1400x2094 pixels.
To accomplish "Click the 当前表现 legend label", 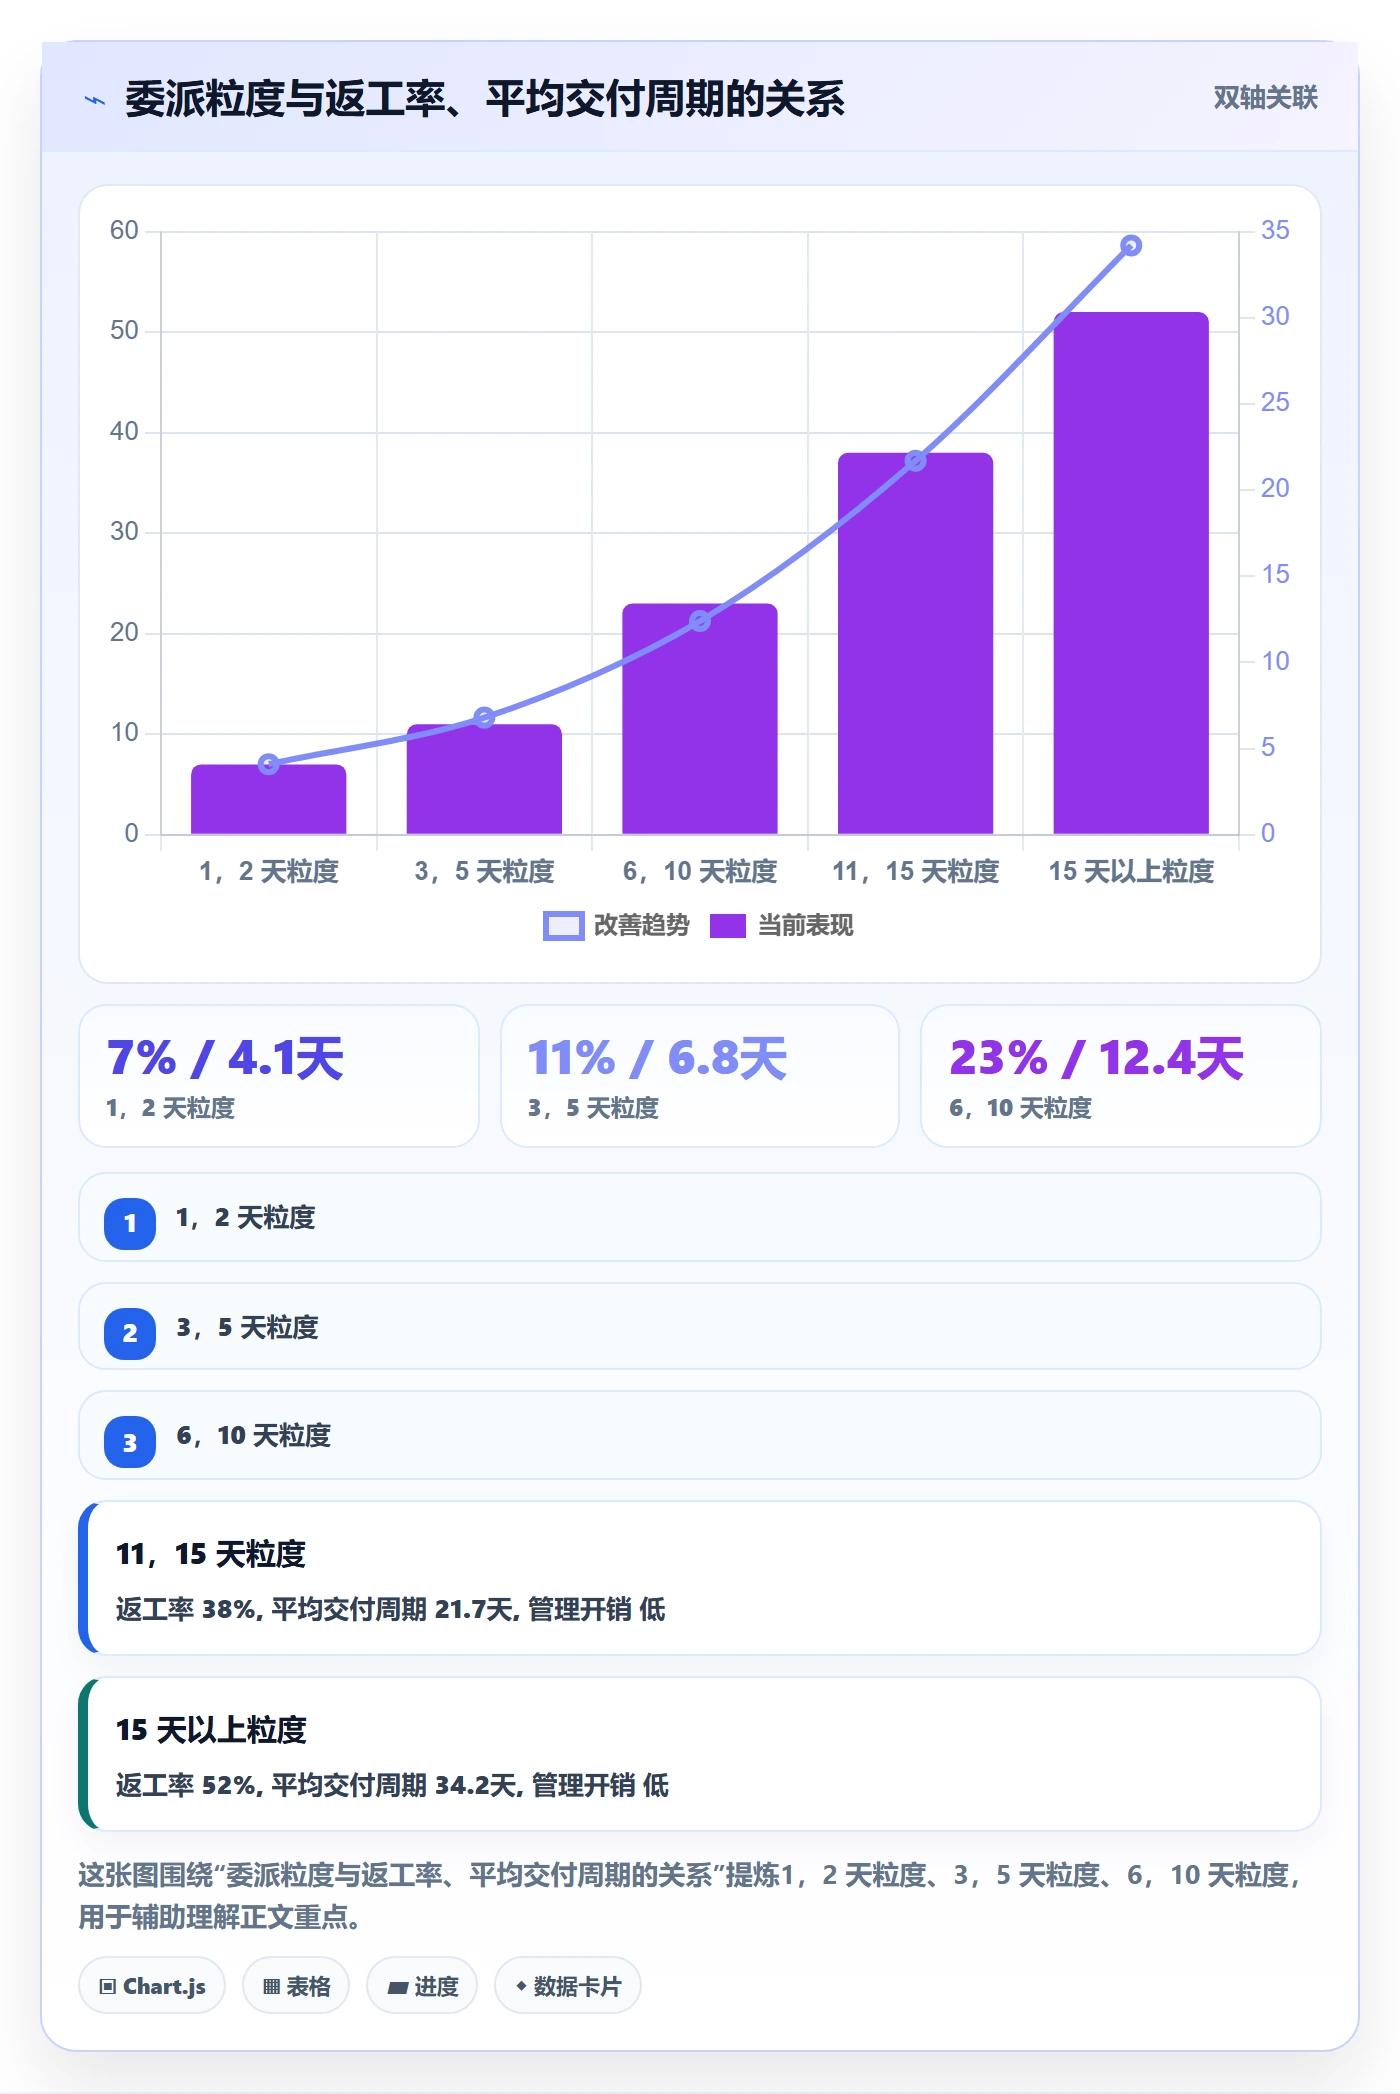I will 805,926.
